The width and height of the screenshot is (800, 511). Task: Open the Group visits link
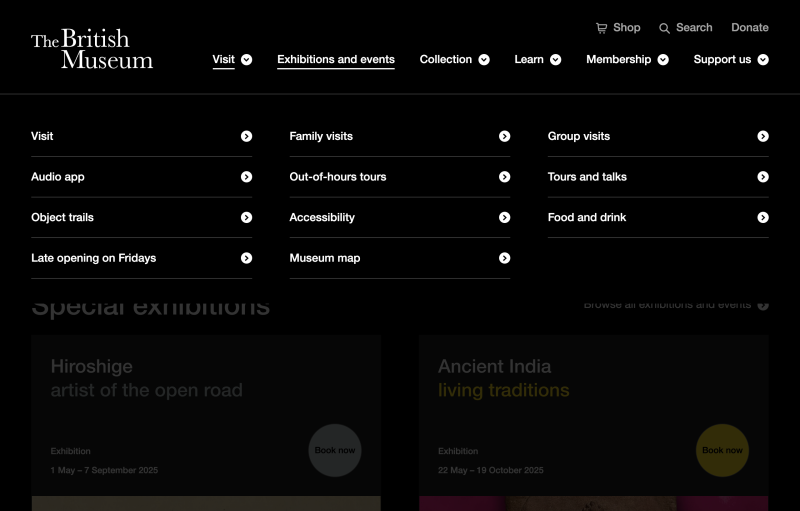click(x=579, y=136)
